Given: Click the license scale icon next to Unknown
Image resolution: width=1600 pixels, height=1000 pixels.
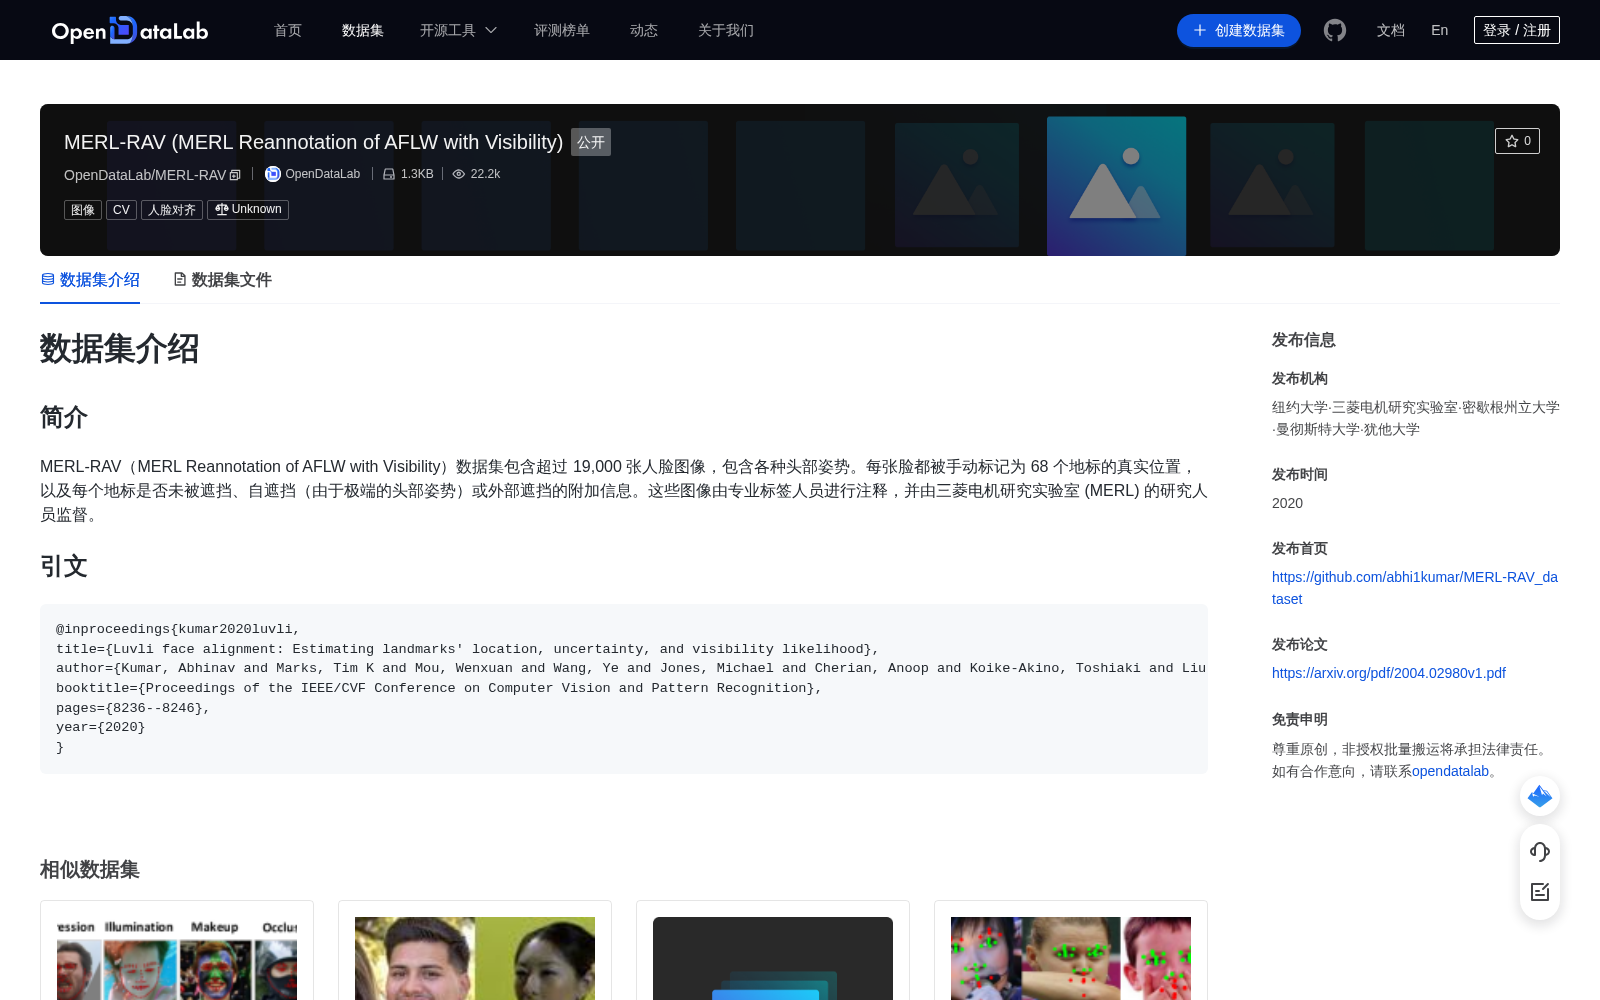Looking at the screenshot, I should click(x=222, y=210).
